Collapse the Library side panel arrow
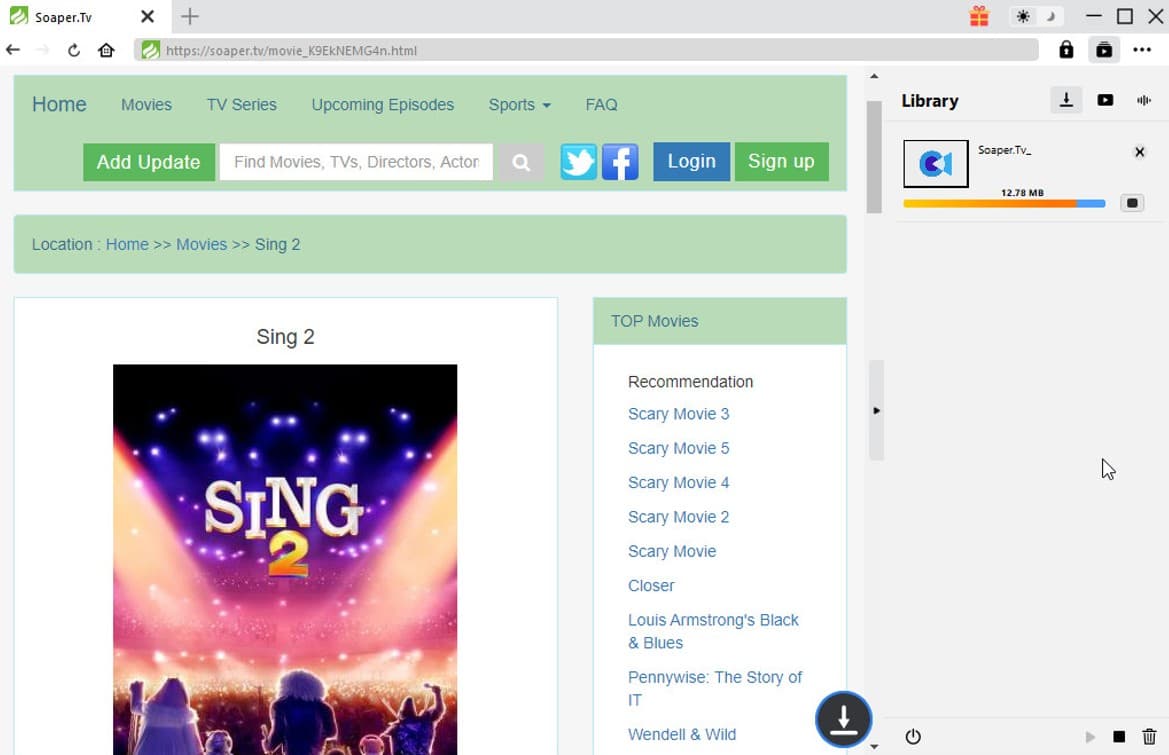The image size is (1169, 755). (x=876, y=411)
